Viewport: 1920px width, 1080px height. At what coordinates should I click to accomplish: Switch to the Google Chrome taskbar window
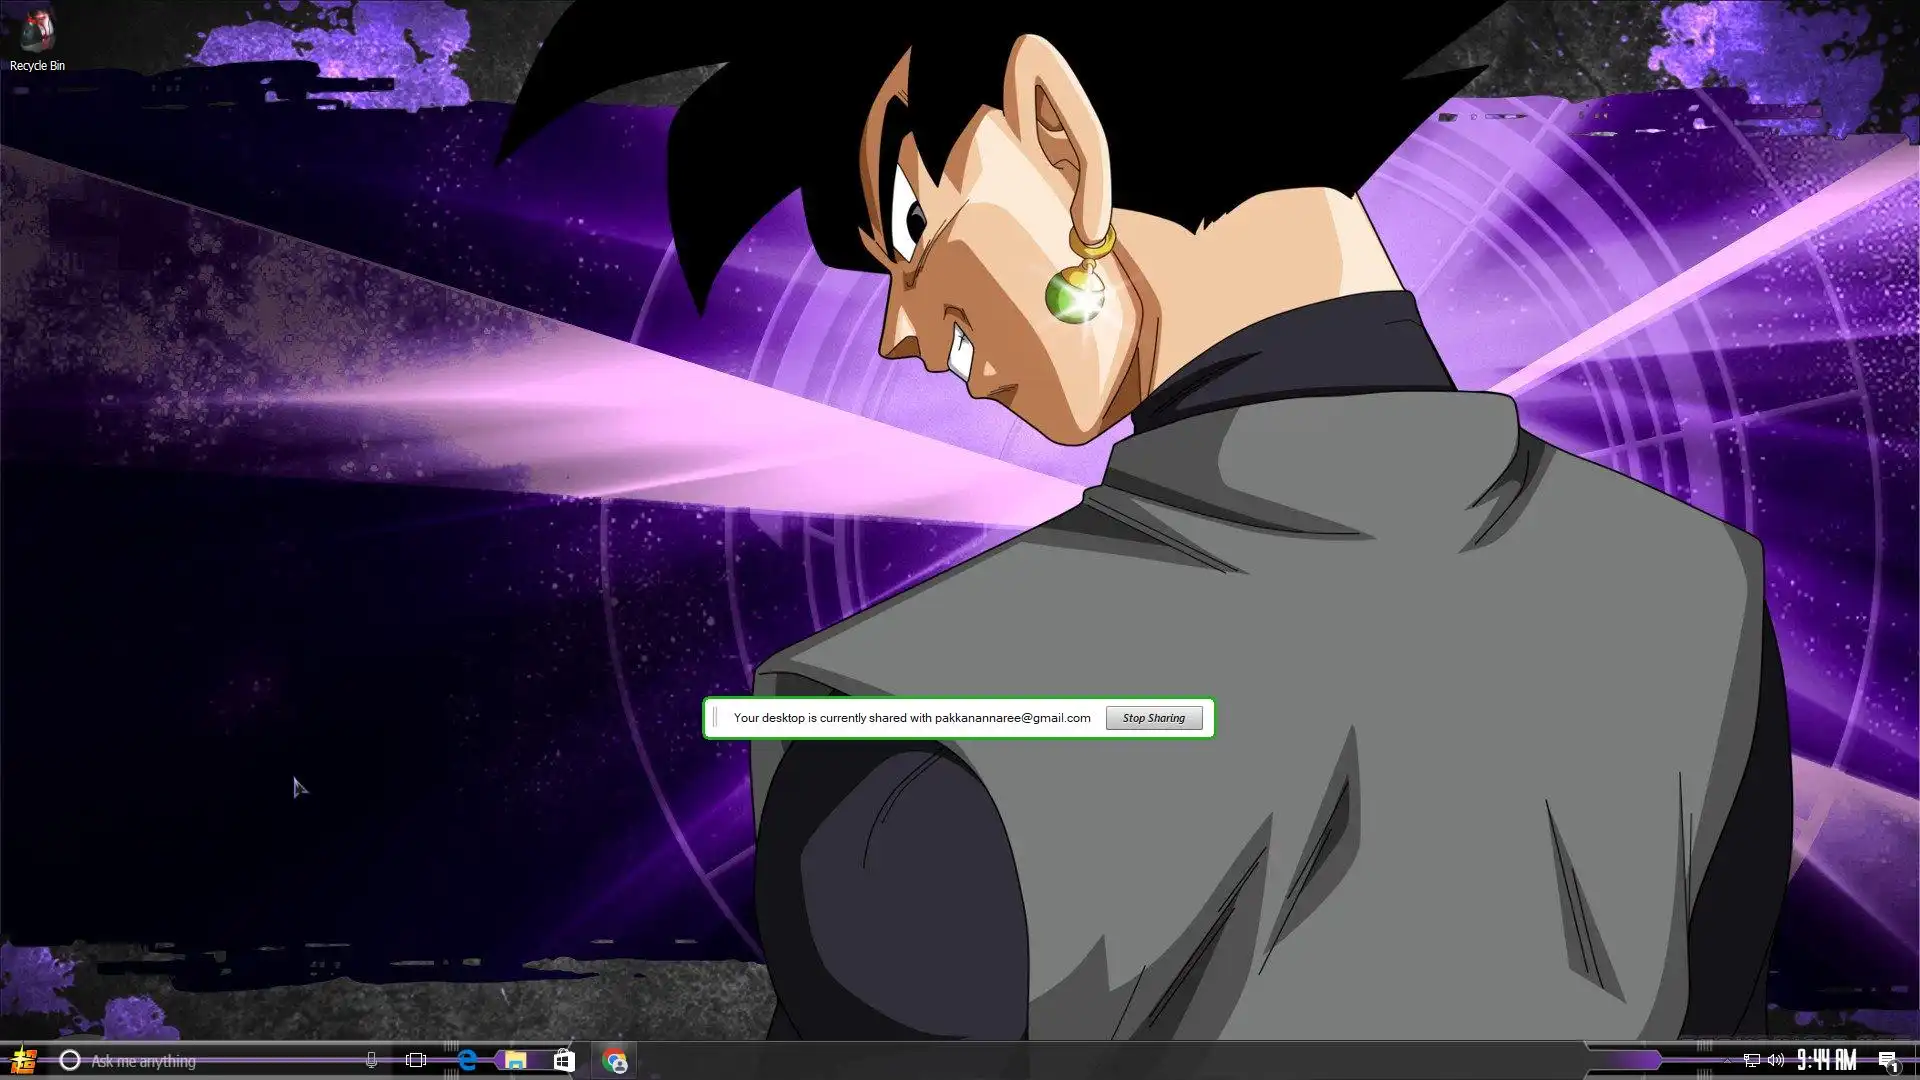614,1061
